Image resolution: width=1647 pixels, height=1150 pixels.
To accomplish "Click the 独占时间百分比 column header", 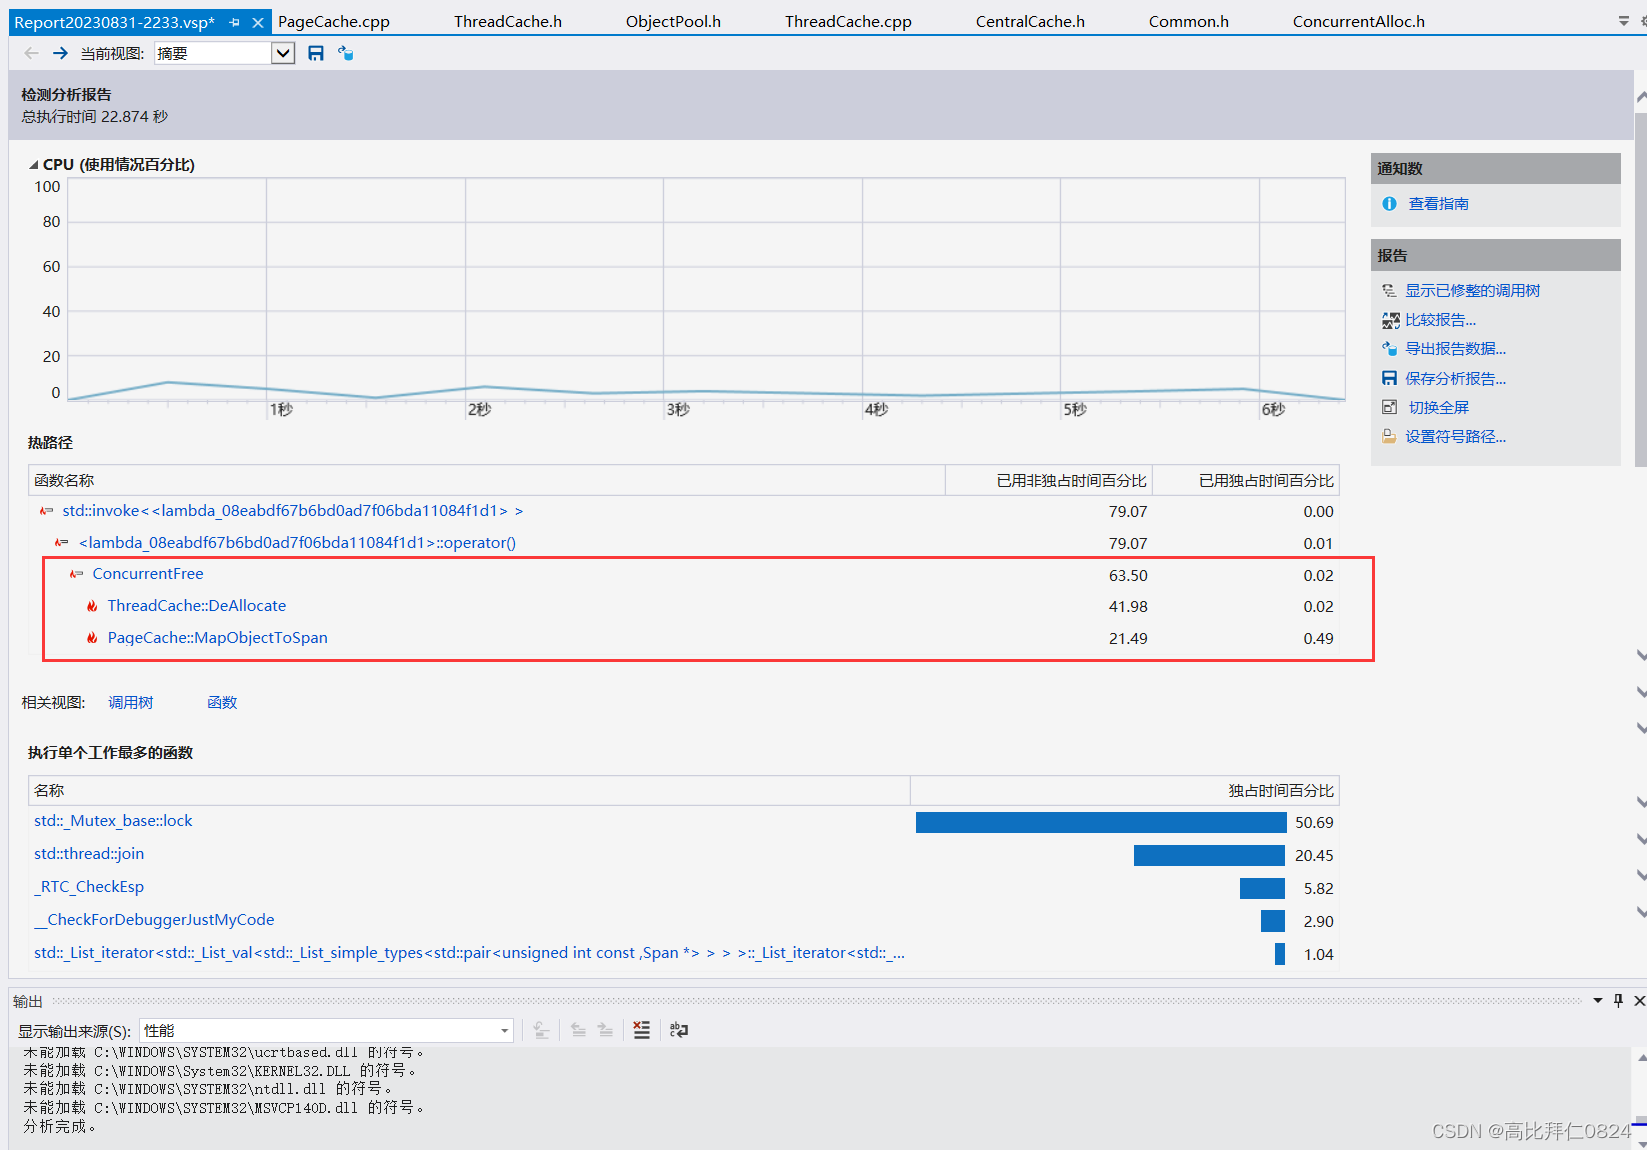I will [x=1125, y=791].
